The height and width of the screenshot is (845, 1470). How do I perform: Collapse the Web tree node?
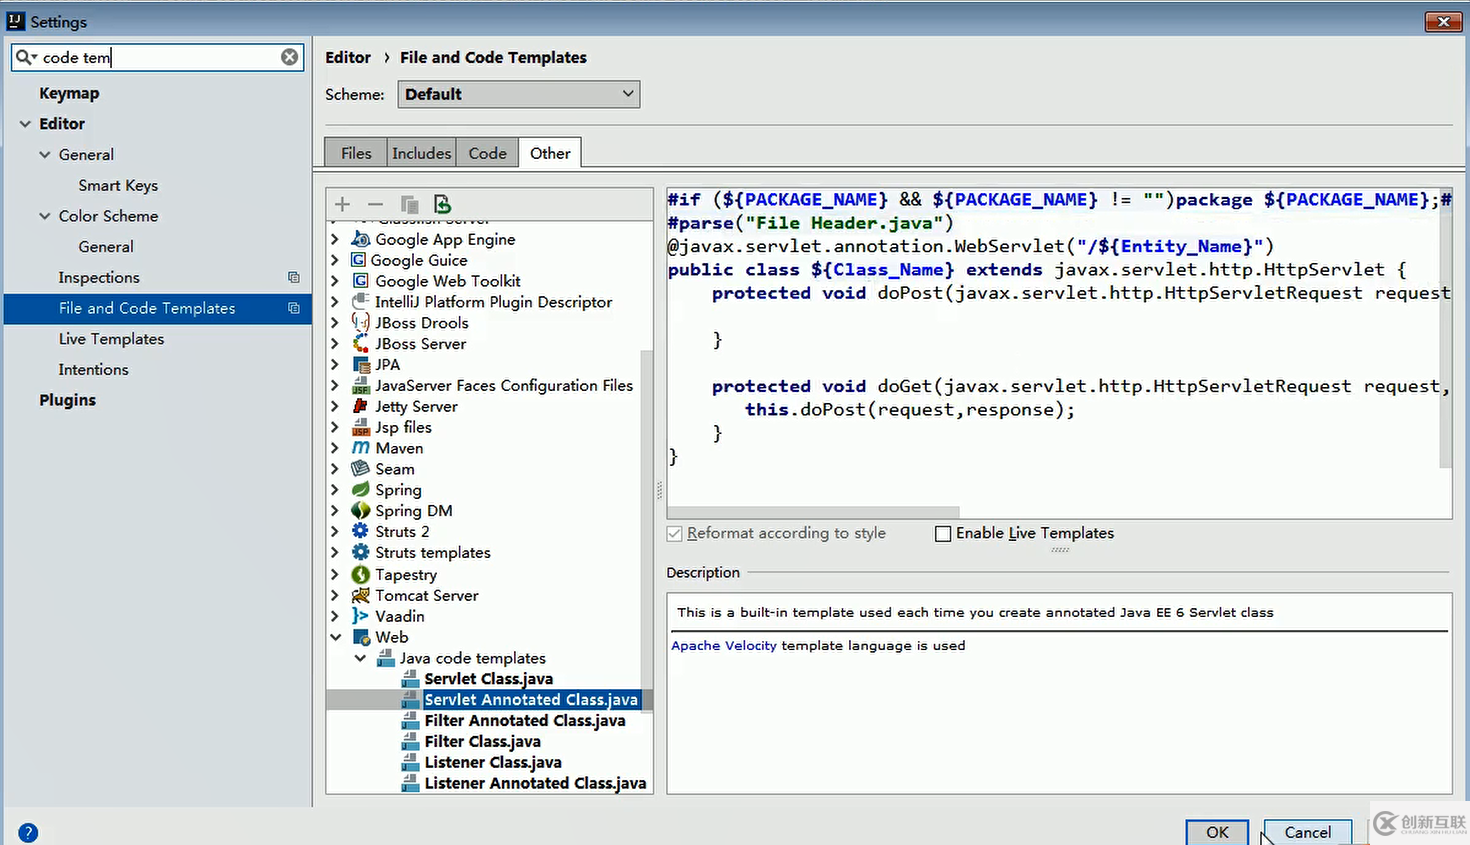(335, 637)
